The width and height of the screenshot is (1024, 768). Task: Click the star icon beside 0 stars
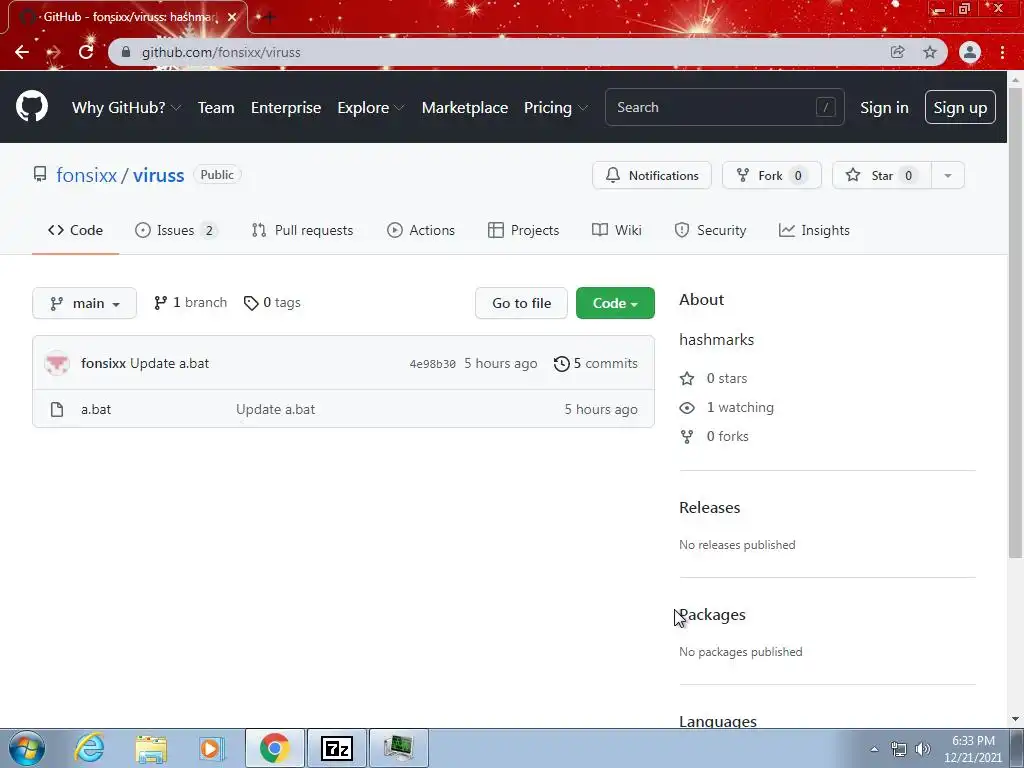coord(687,379)
